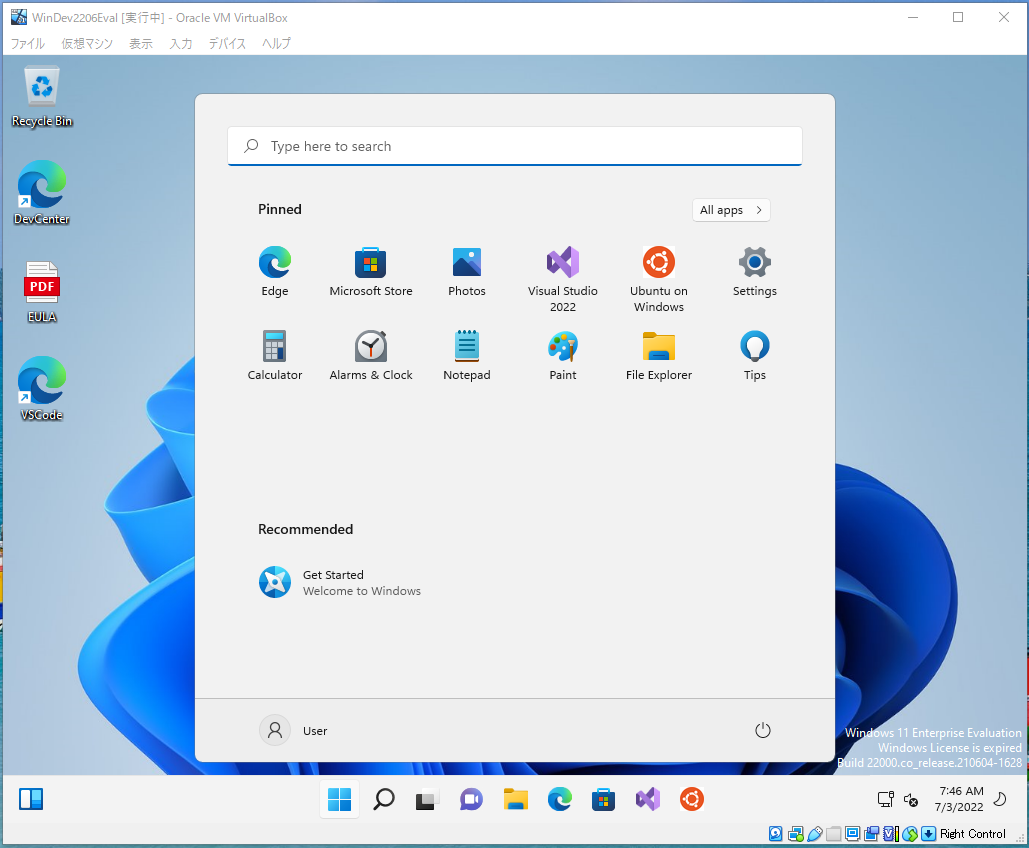Launch Visual Studio from the taskbar
Image resolution: width=1029 pixels, height=848 pixels.
(648, 799)
